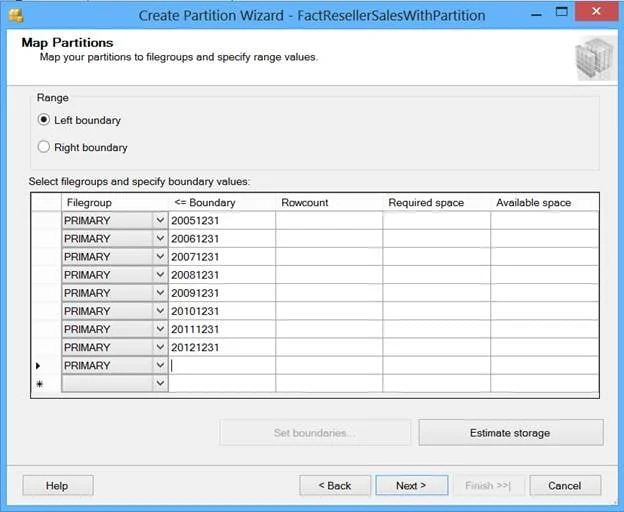This screenshot has width=624, height=512.
Task: Click the empty boundary field being edited
Action: tap(222, 366)
